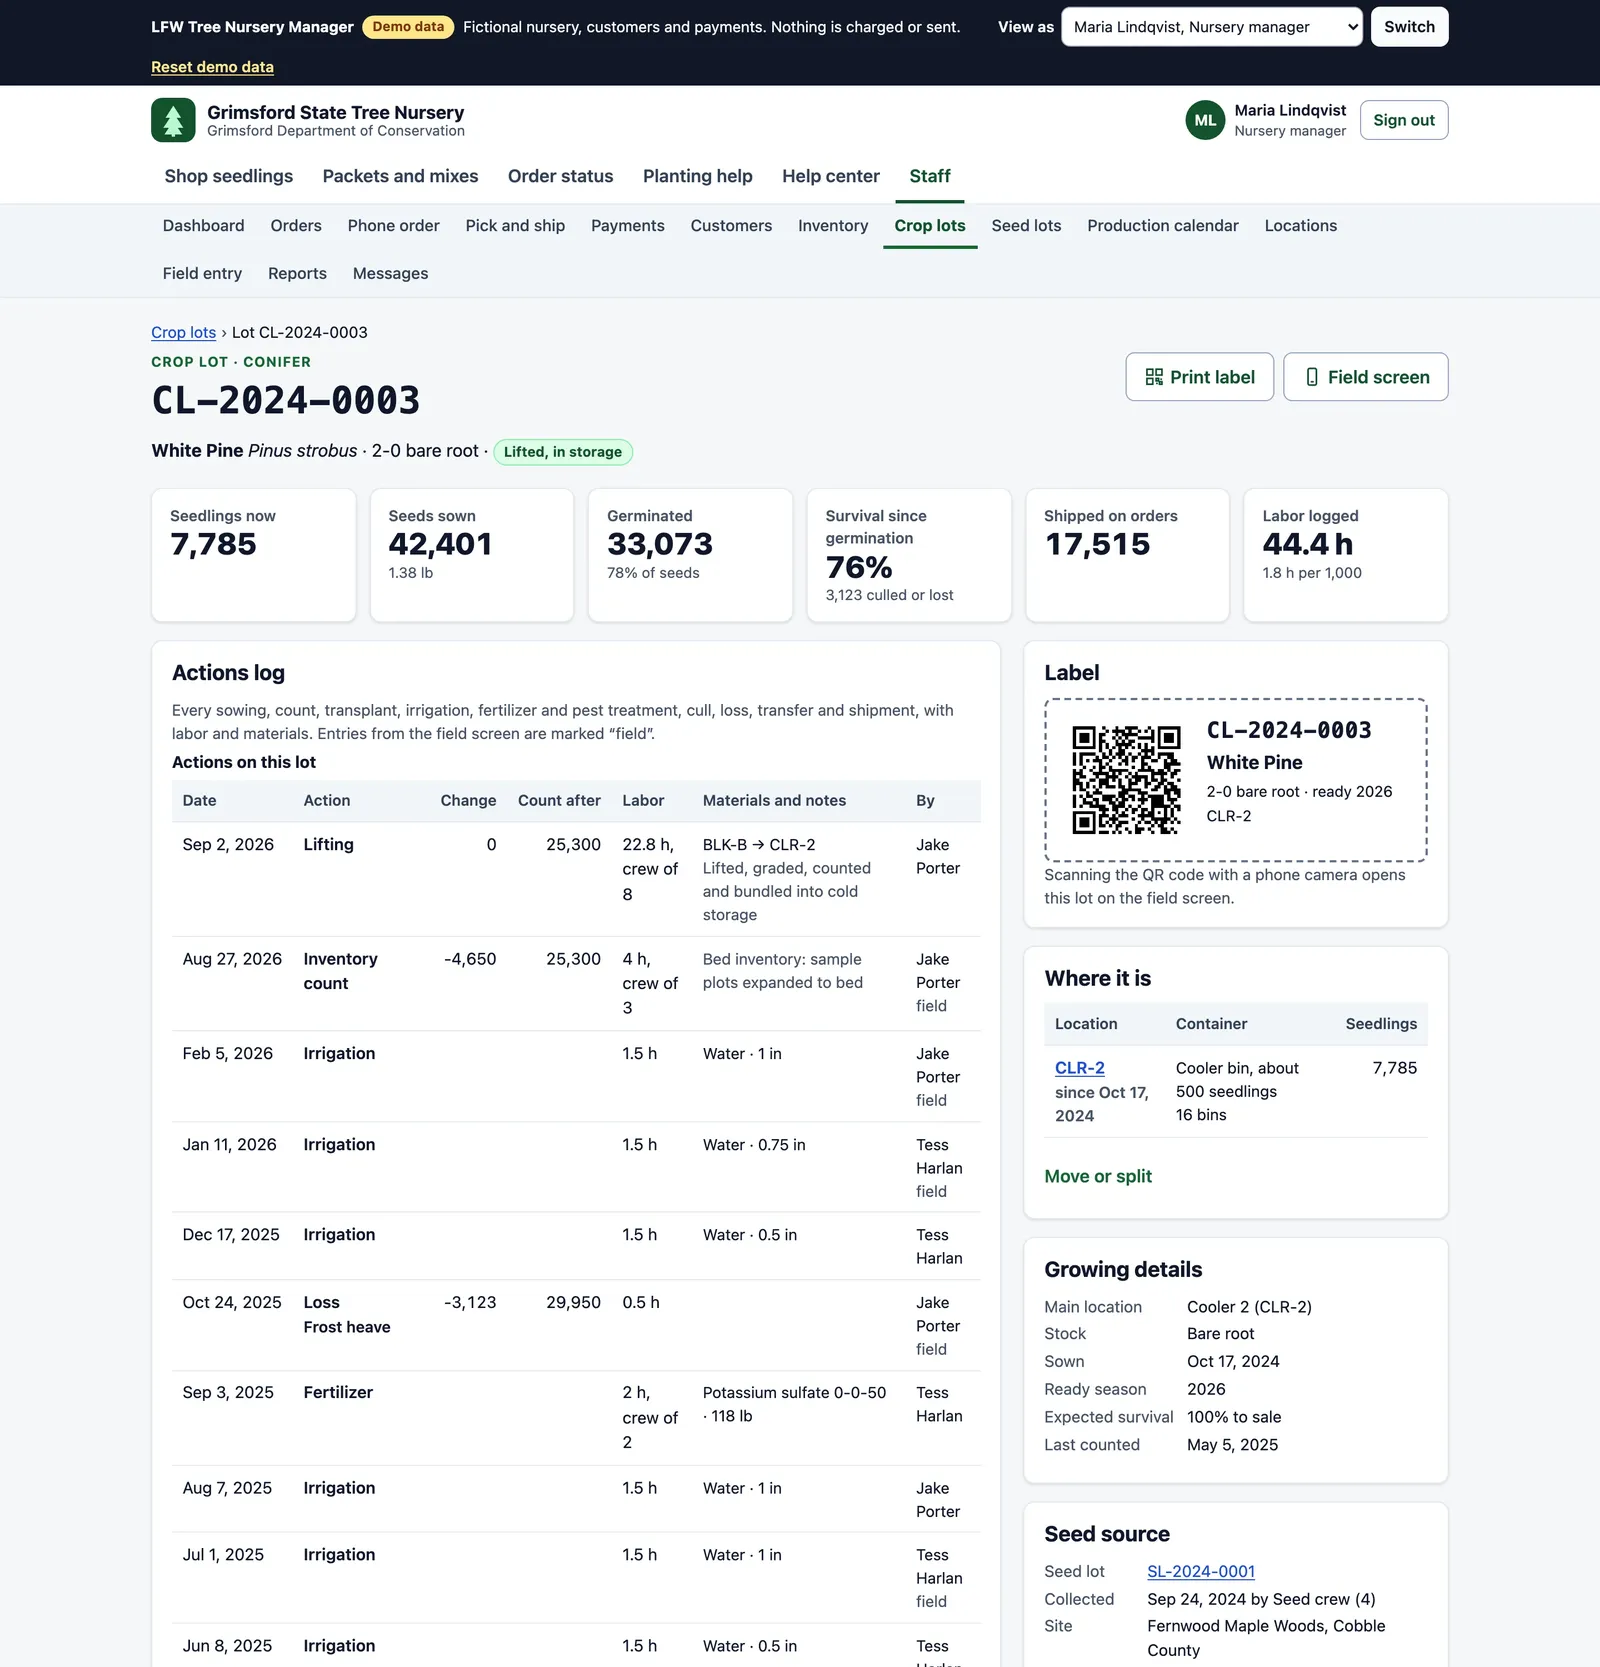1600x1667 pixels.
Task: Click the Switch button
Action: 1409,27
